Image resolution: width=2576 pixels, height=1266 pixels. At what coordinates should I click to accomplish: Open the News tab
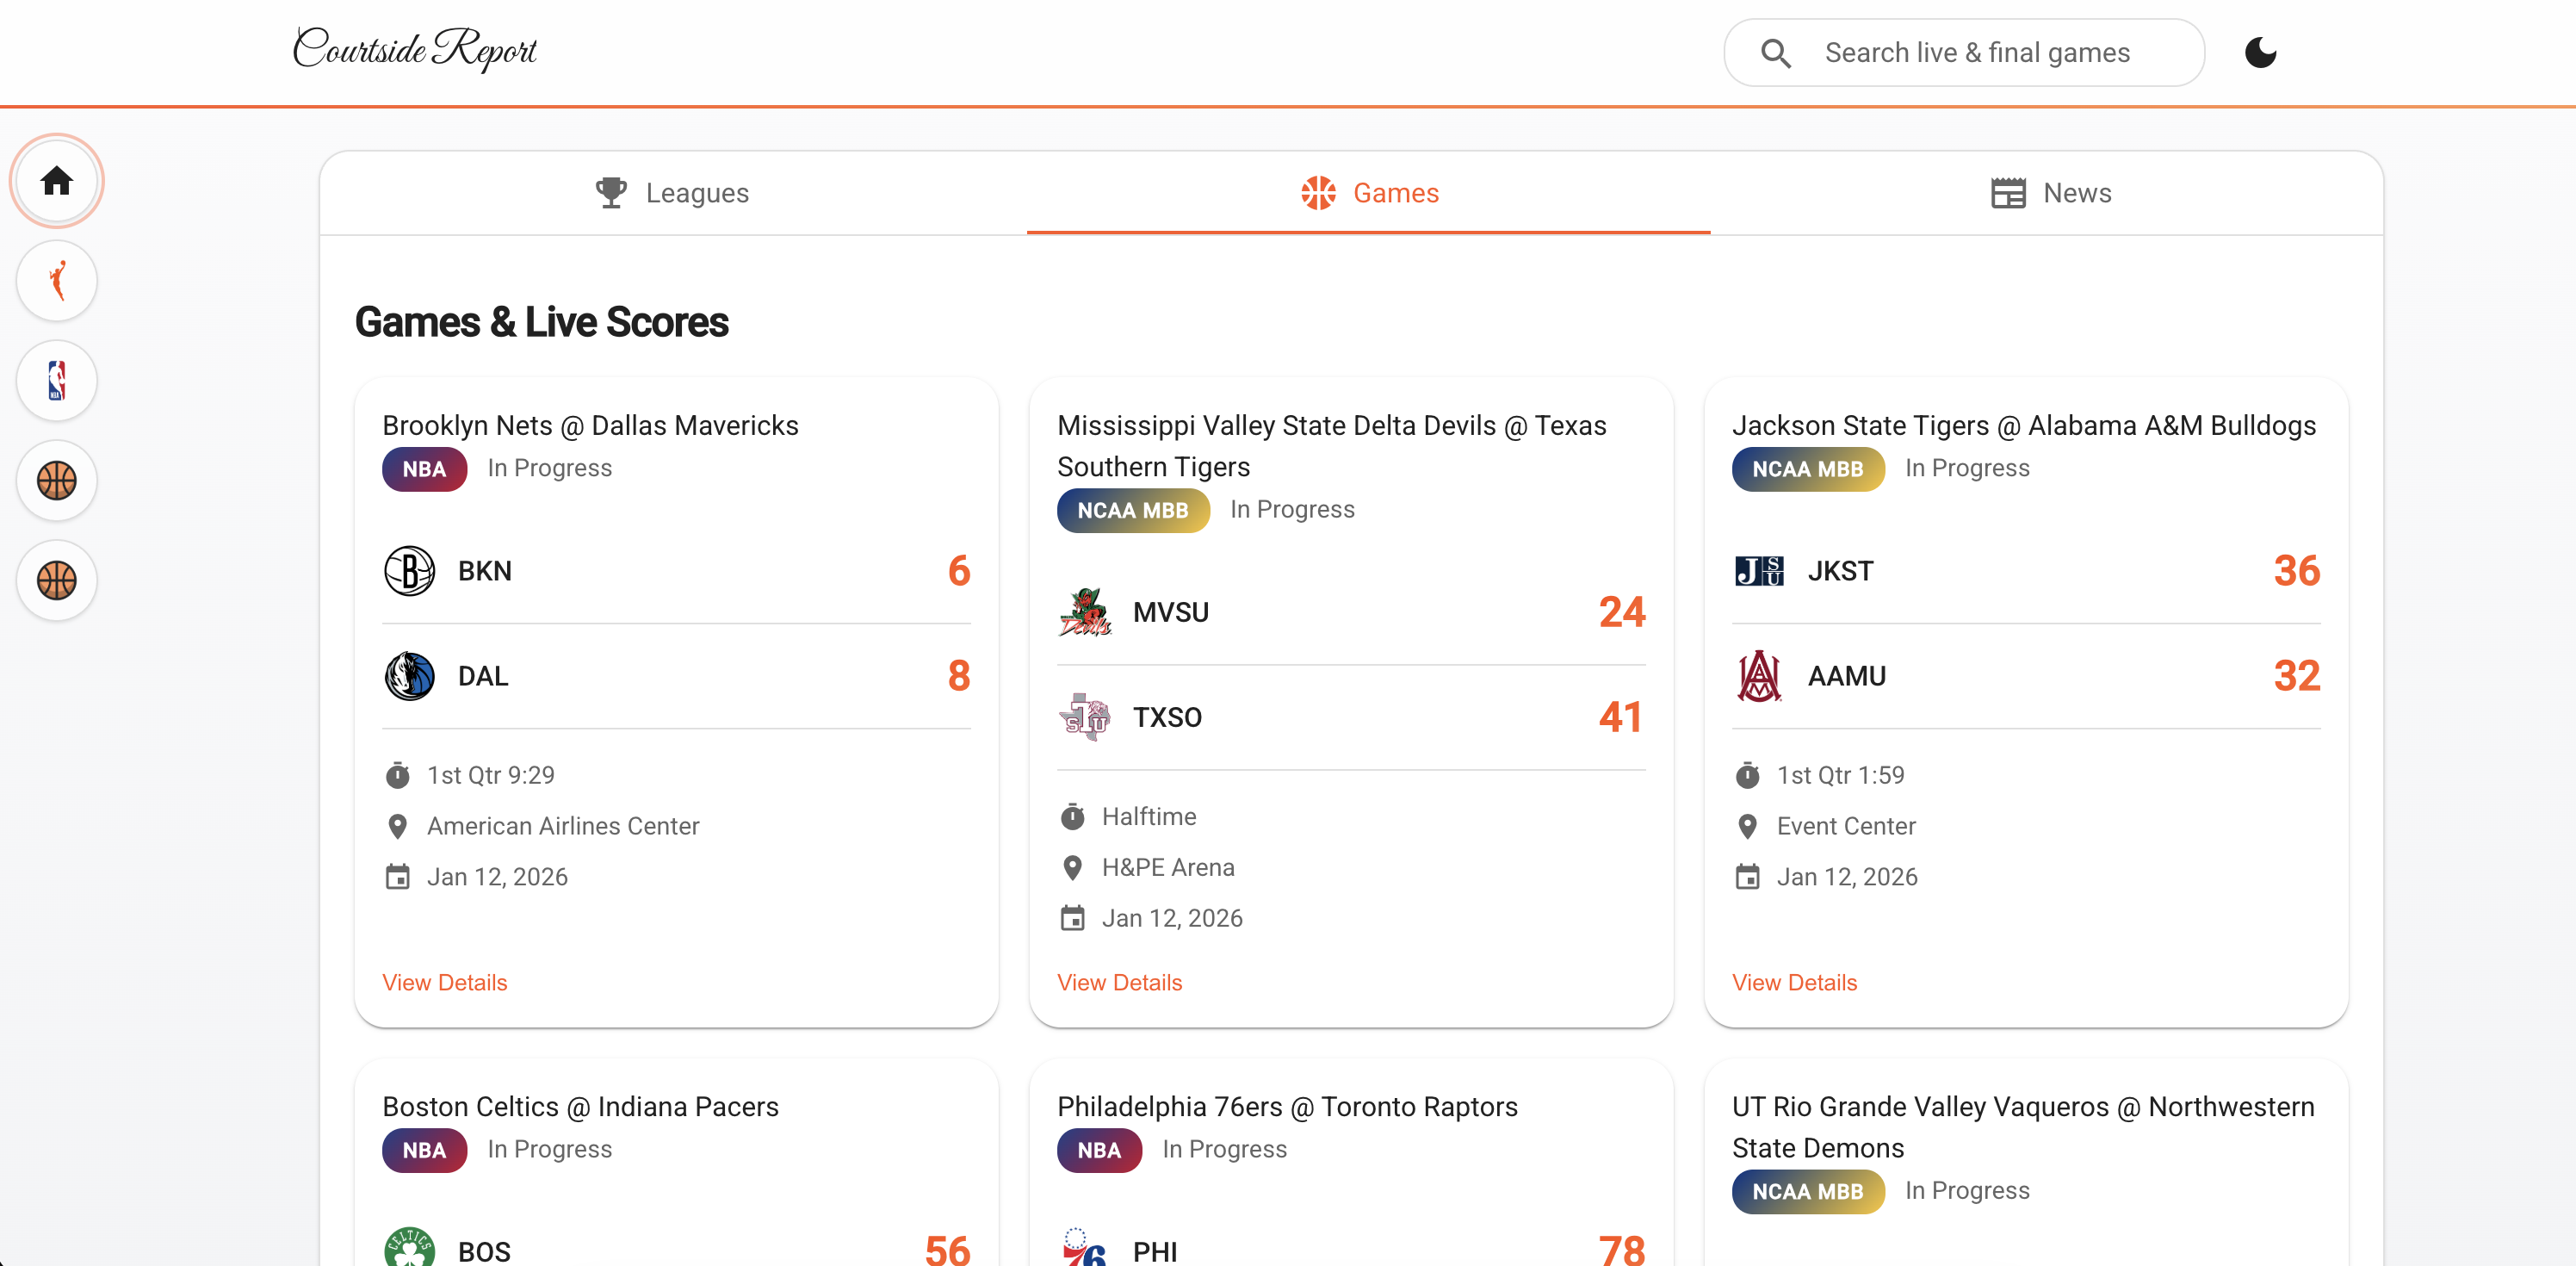[x=2050, y=193]
